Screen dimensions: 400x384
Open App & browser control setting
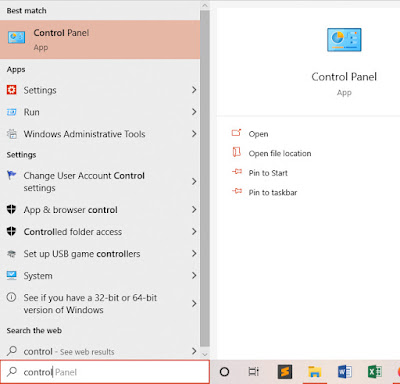[x=100, y=209]
